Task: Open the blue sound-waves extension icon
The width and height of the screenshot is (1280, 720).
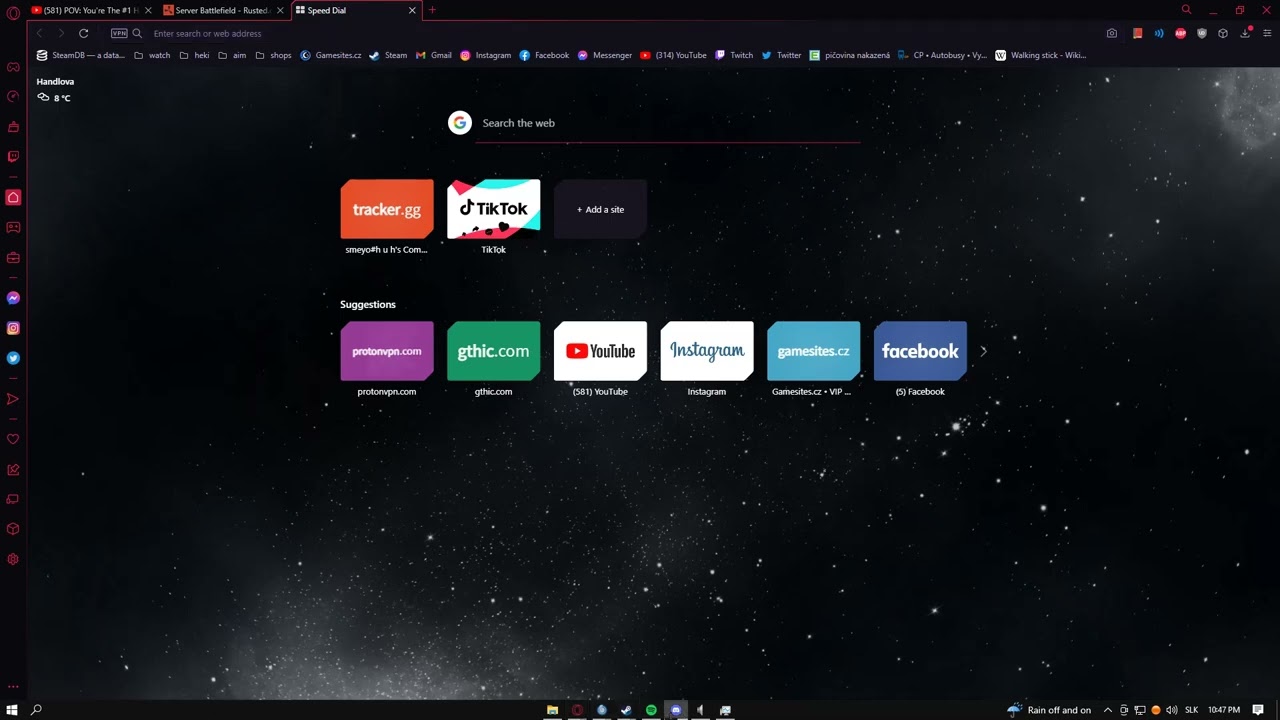Action: pyautogui.click(x=1159, y=33)
